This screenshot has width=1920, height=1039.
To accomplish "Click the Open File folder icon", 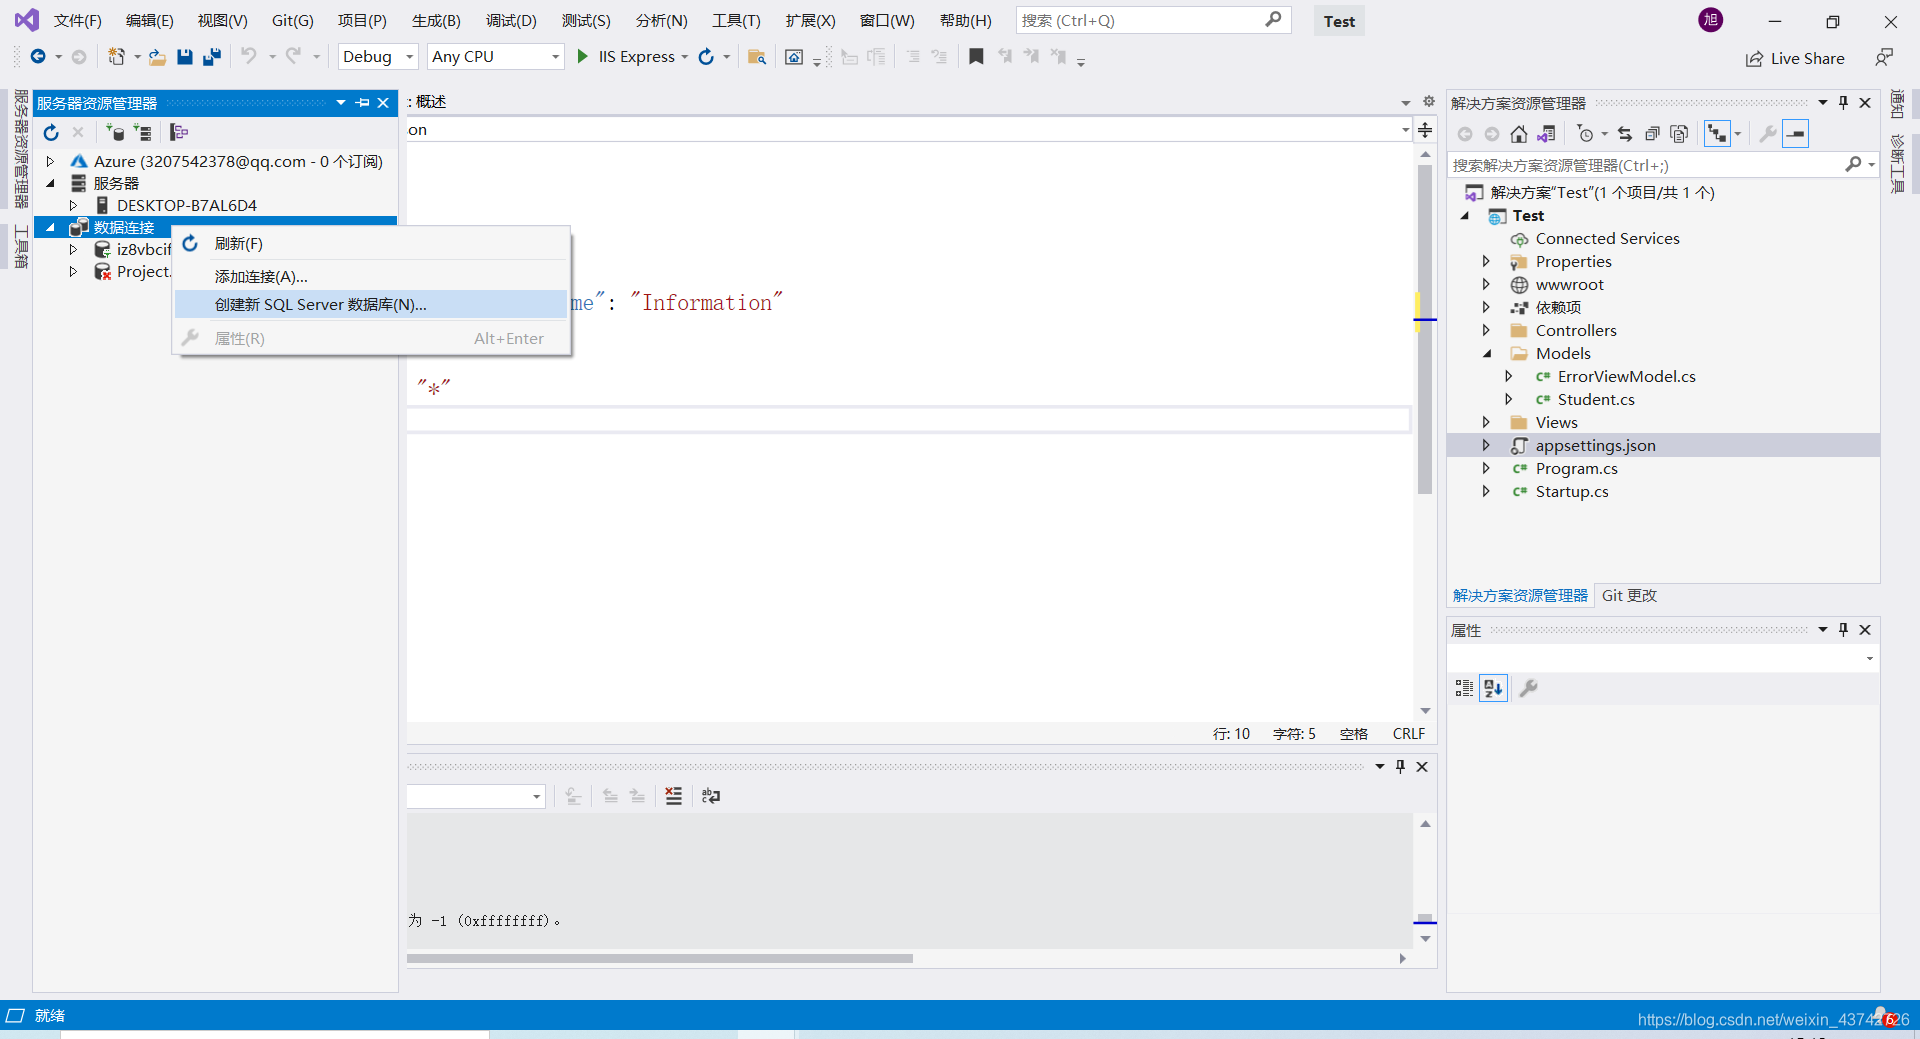I will (x=157, y=57).
